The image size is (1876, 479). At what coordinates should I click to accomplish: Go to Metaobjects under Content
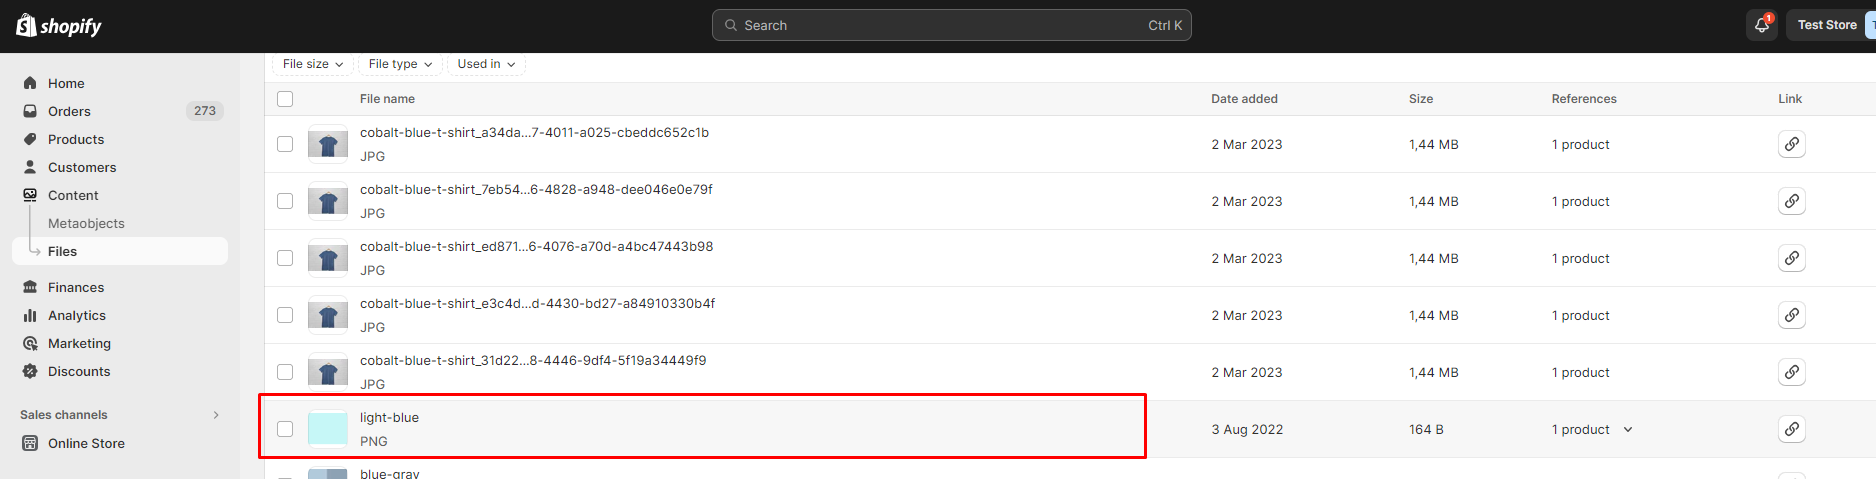86,223
